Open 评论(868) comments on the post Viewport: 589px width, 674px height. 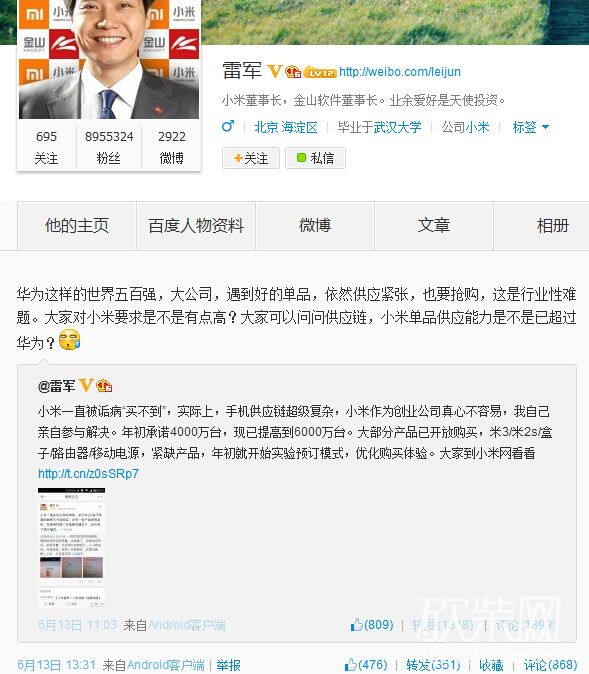550,665
